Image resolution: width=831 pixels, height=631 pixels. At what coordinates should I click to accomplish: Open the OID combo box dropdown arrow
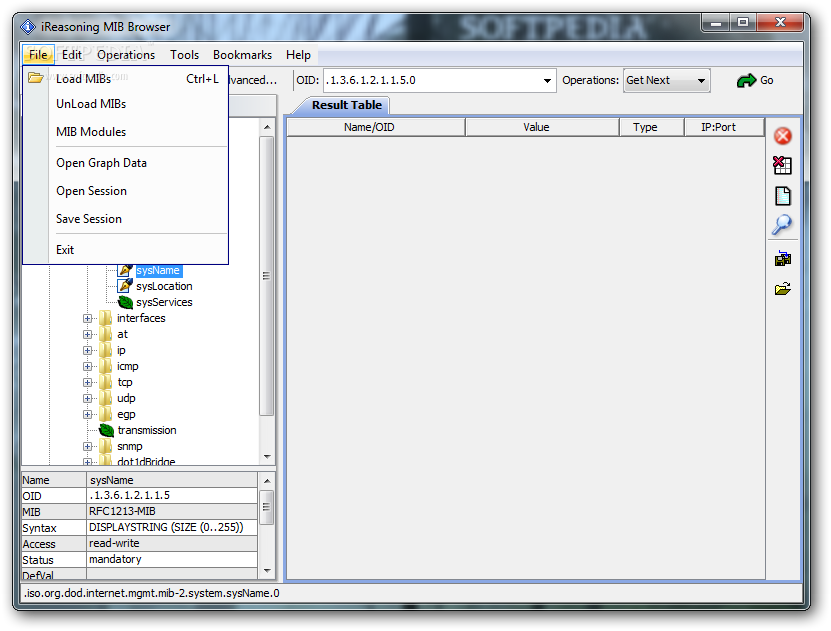[x=547, y=81]
